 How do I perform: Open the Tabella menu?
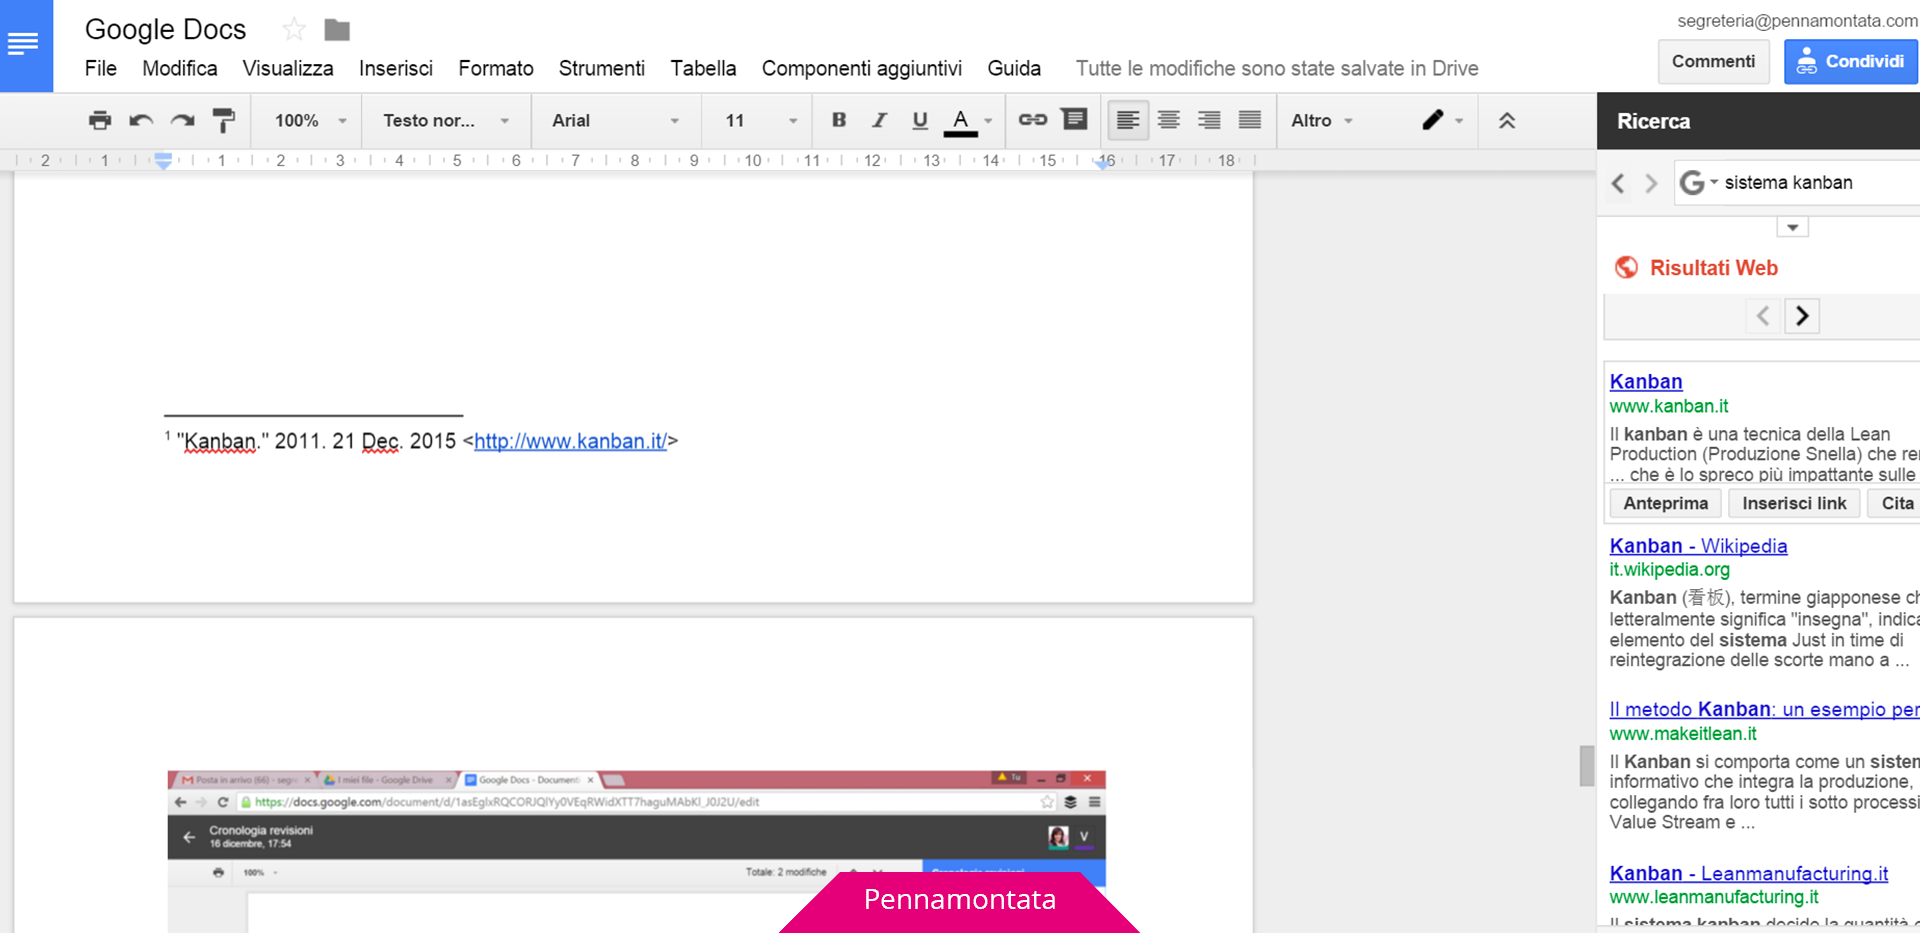click(703, 68)
